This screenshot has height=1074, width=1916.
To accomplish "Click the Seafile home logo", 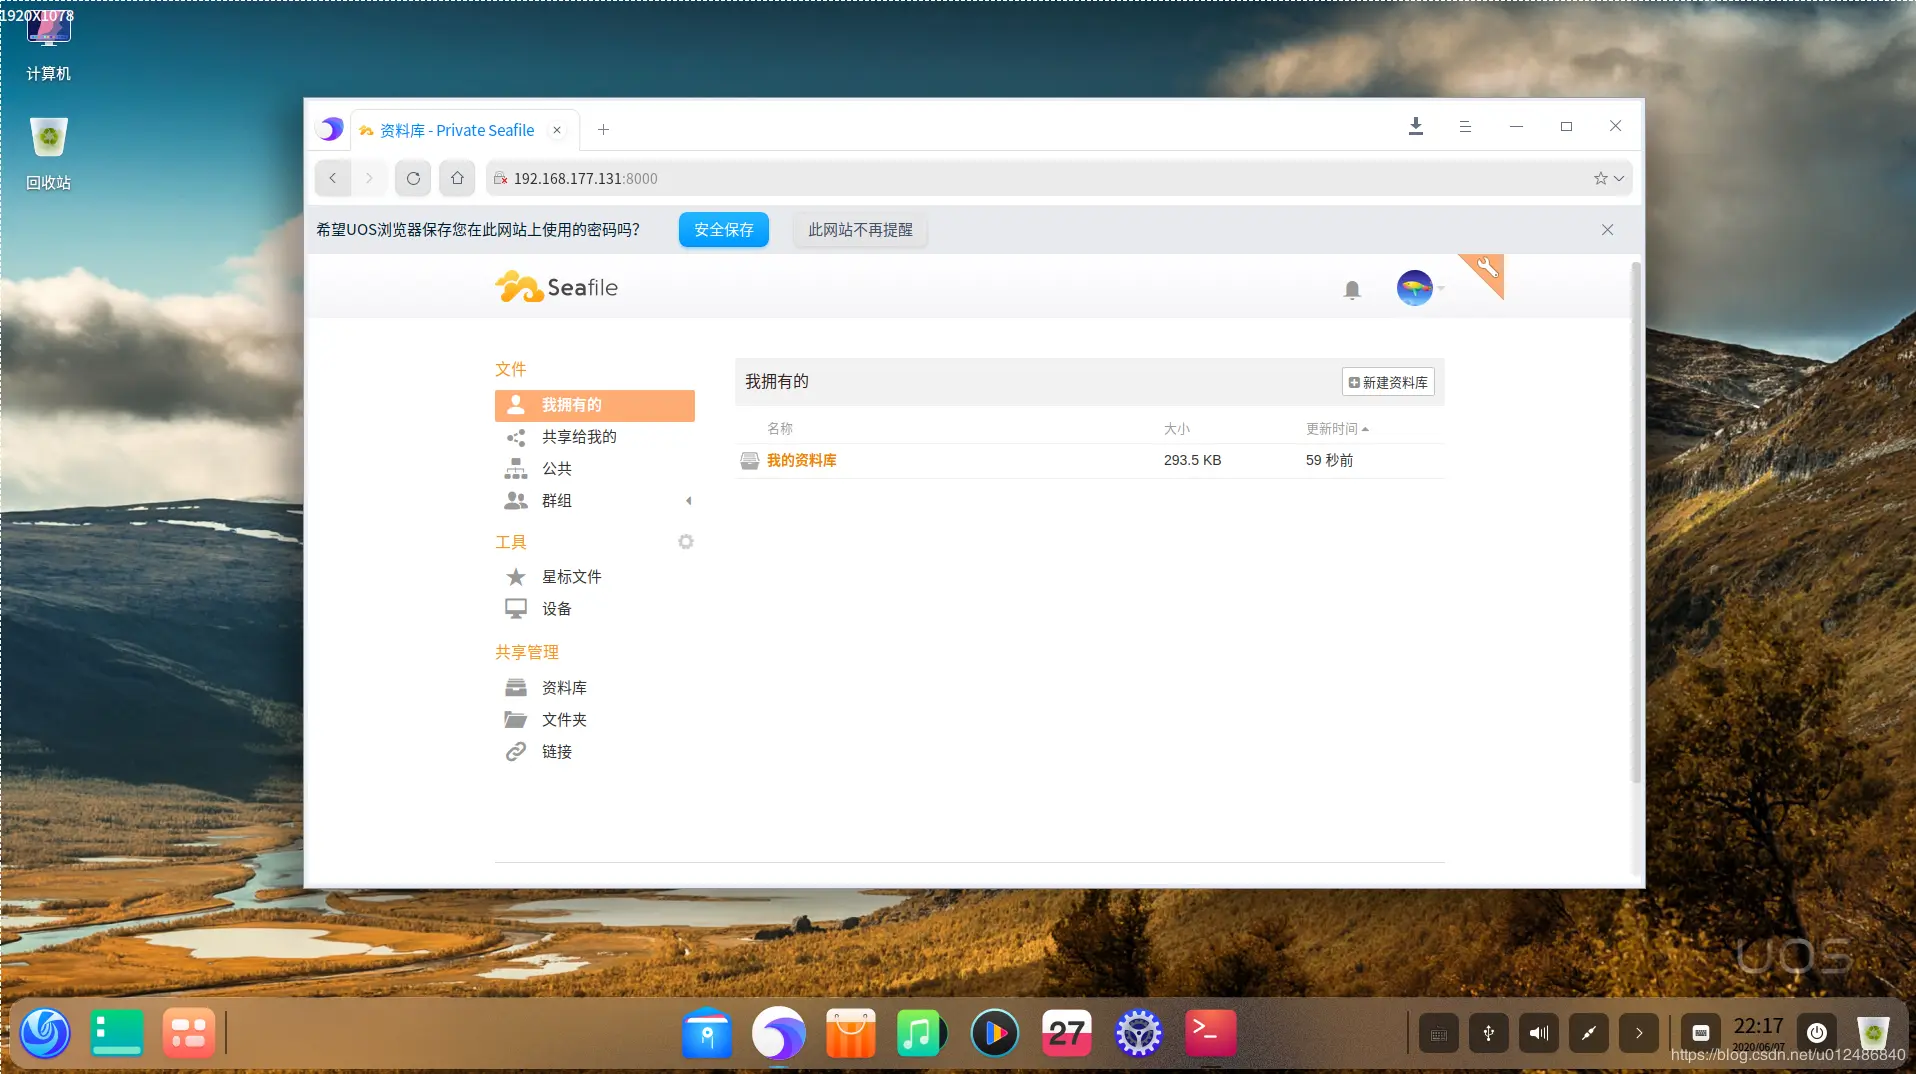I will click(556, 287).
